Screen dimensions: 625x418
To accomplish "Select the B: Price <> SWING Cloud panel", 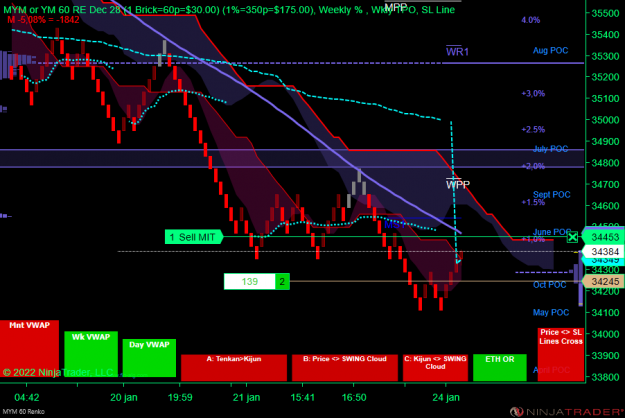I will tap(345, 367).
